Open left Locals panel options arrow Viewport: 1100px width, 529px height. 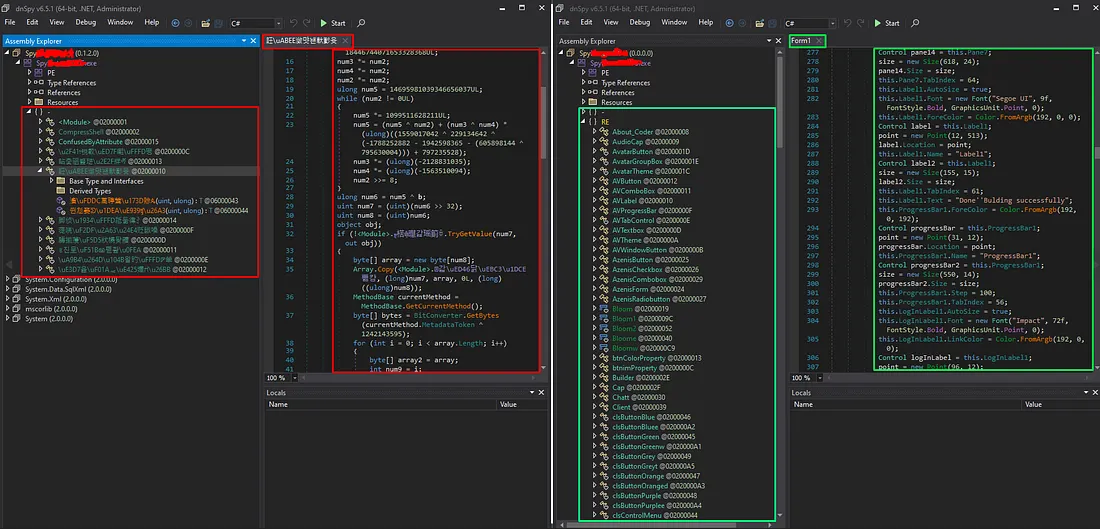pos(532,393)
